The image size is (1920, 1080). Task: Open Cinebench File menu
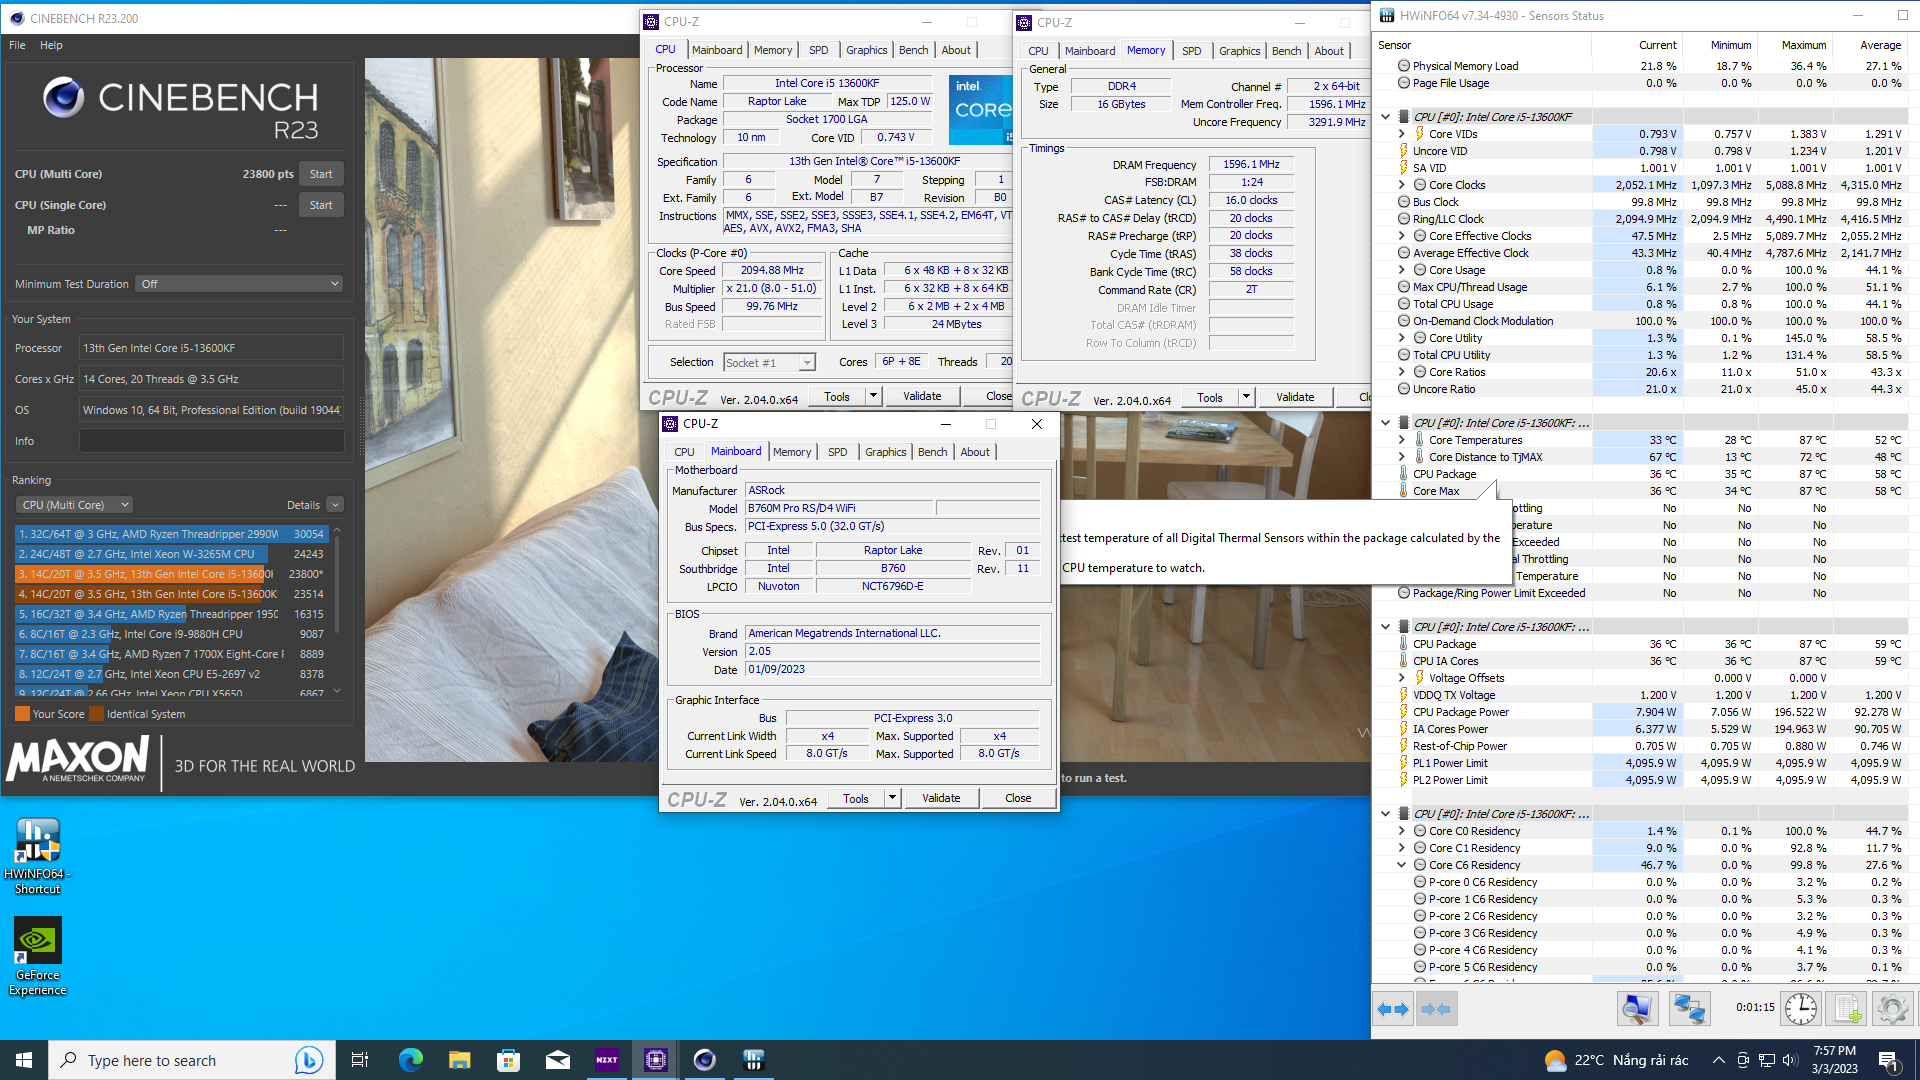(17, 45)
